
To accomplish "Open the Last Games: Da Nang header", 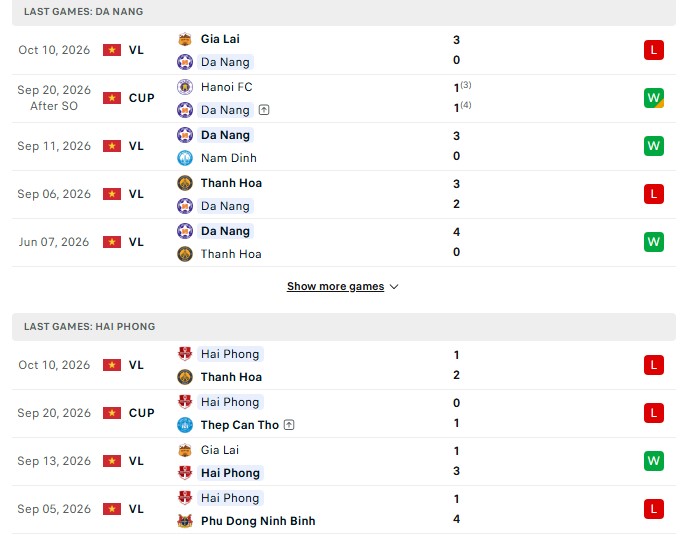I will (344, 12).
